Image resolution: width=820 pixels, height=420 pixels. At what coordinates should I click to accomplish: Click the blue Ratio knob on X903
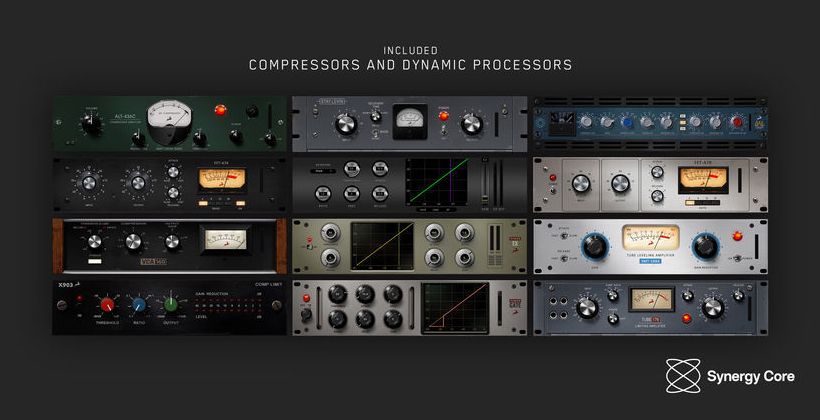(x=139, y=305)
